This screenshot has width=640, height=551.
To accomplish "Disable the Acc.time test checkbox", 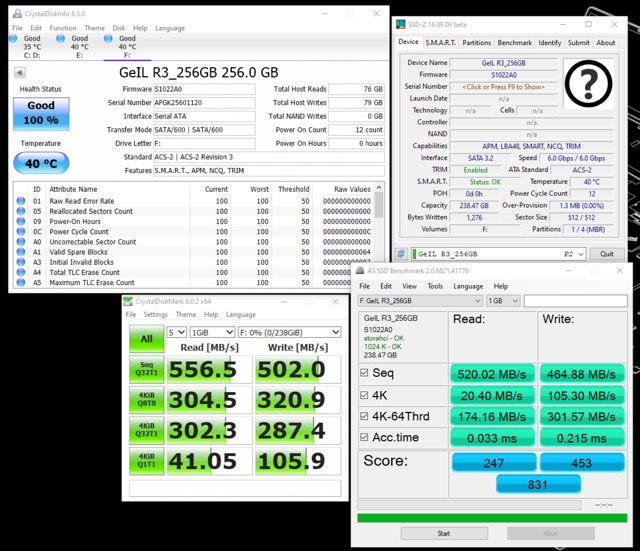I will [365, 438].
